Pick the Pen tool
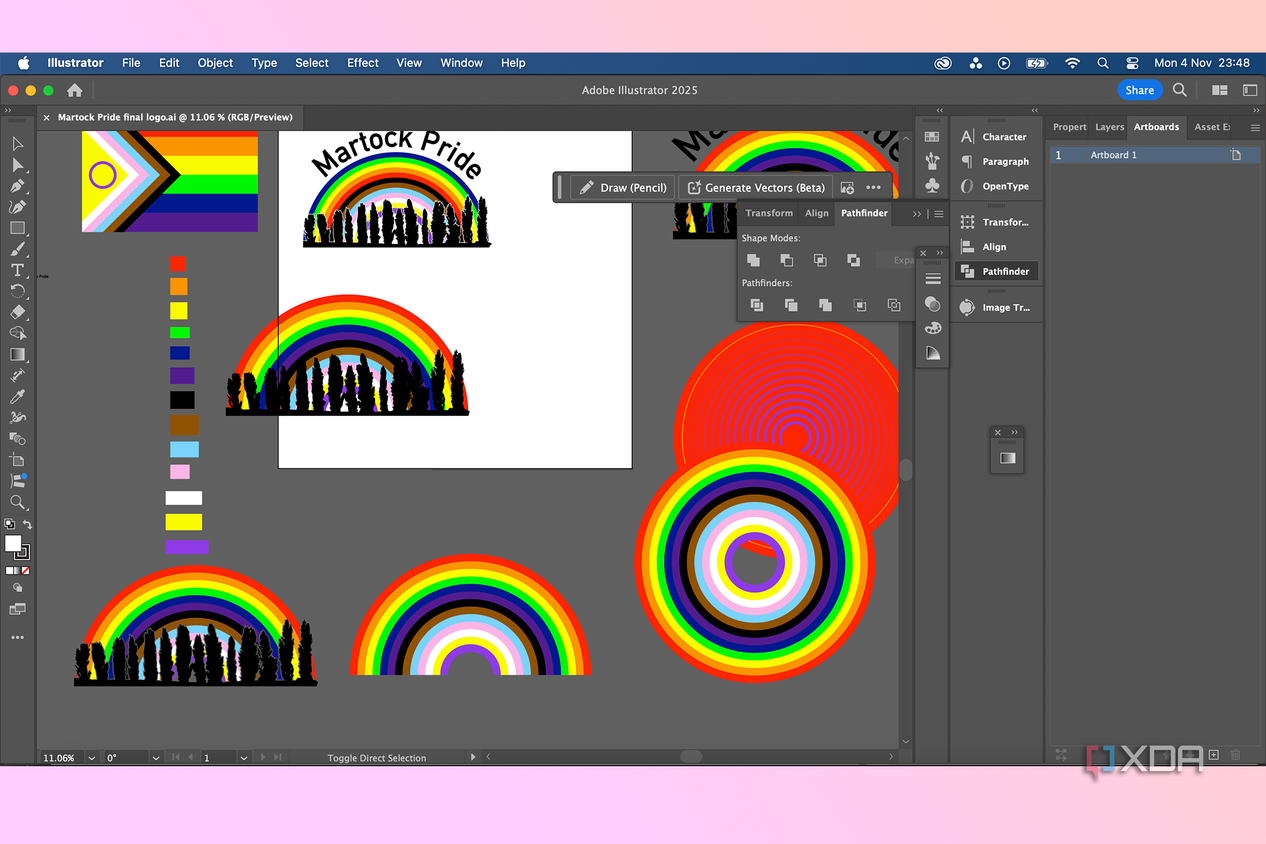1266x844 pixels. tap(17, 186)
